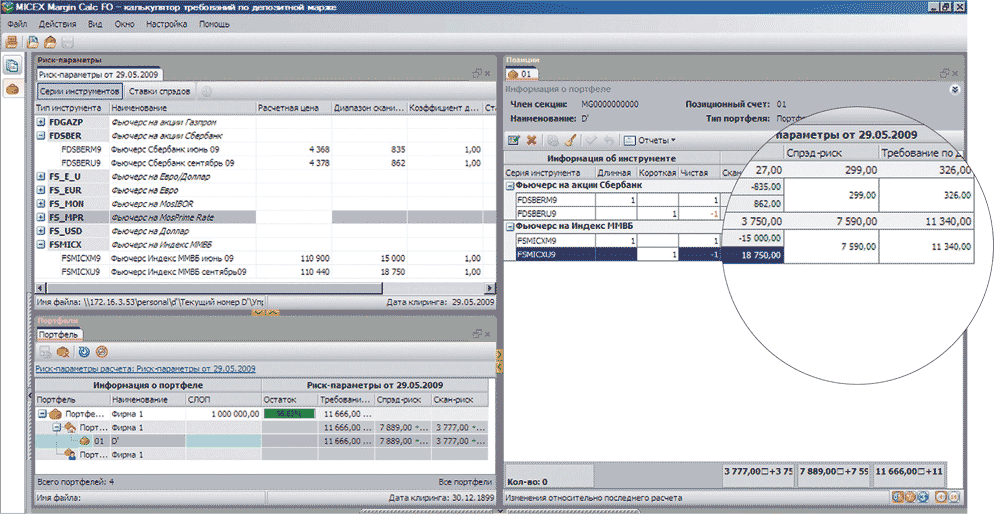Select the 01 tab in Позиции panel
The width and height of the screenshot is (1000, 514).
[520, 75]
